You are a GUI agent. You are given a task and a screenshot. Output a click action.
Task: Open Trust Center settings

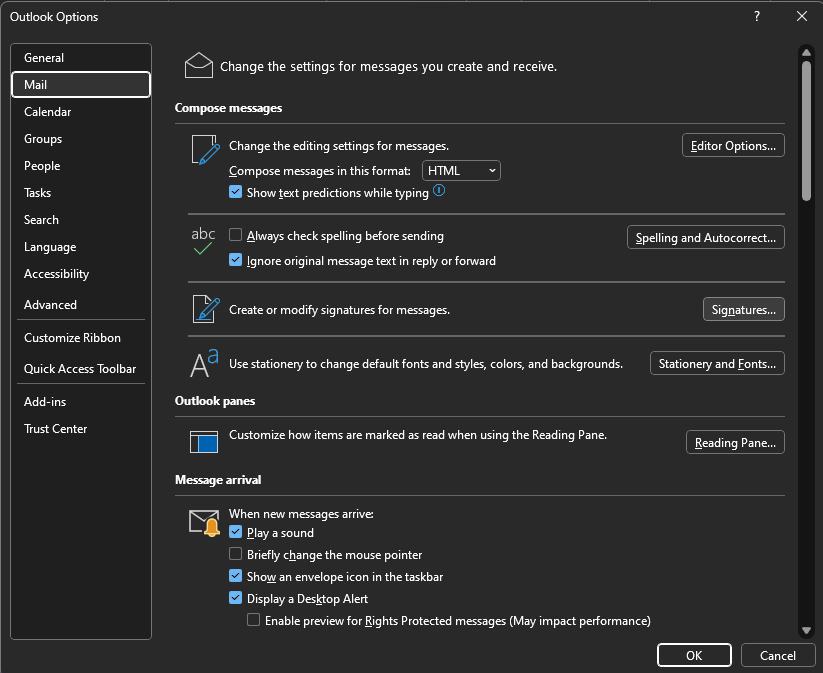click(x=81, y=429)
